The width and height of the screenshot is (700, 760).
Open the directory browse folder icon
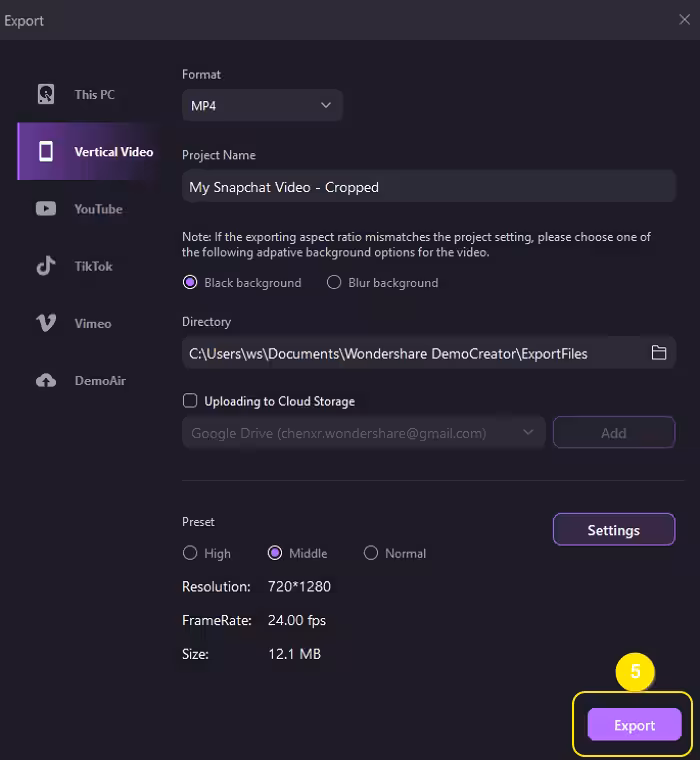pos(659,353)
